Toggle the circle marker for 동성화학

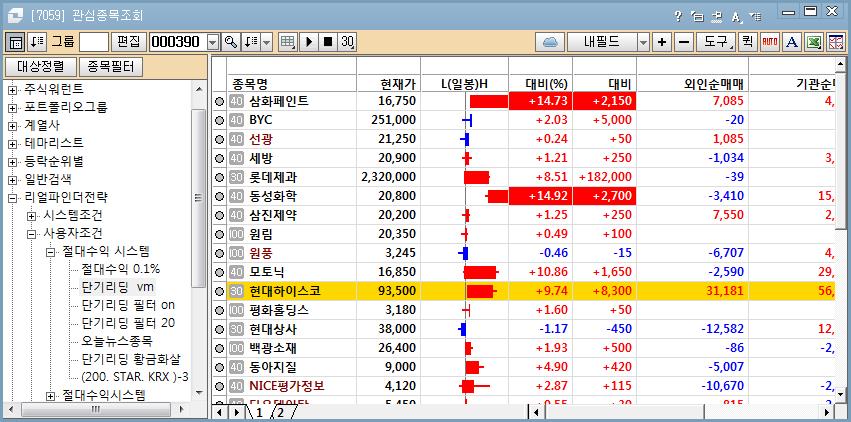tap(219, 196)
